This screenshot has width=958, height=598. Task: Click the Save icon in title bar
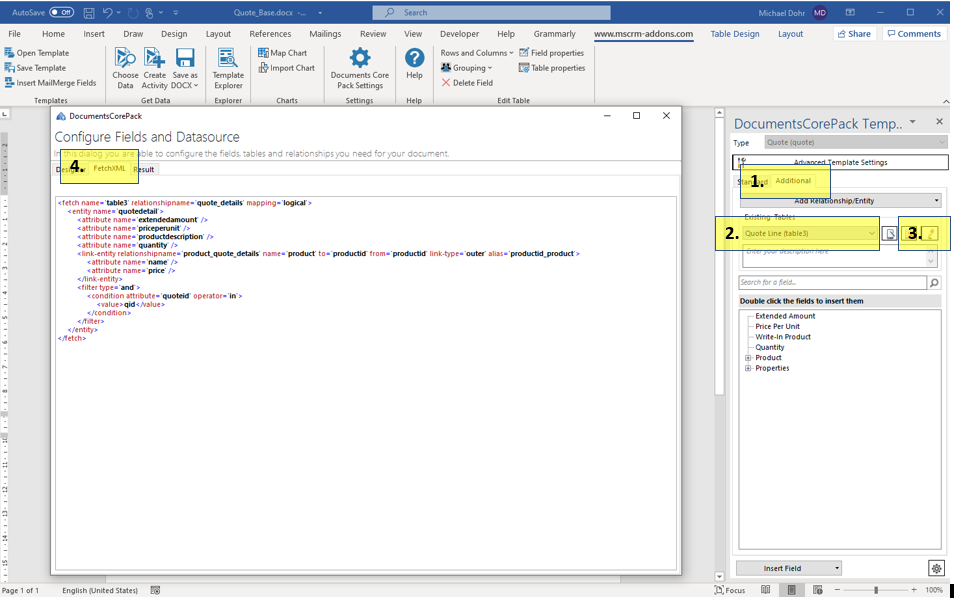[89, 12]
